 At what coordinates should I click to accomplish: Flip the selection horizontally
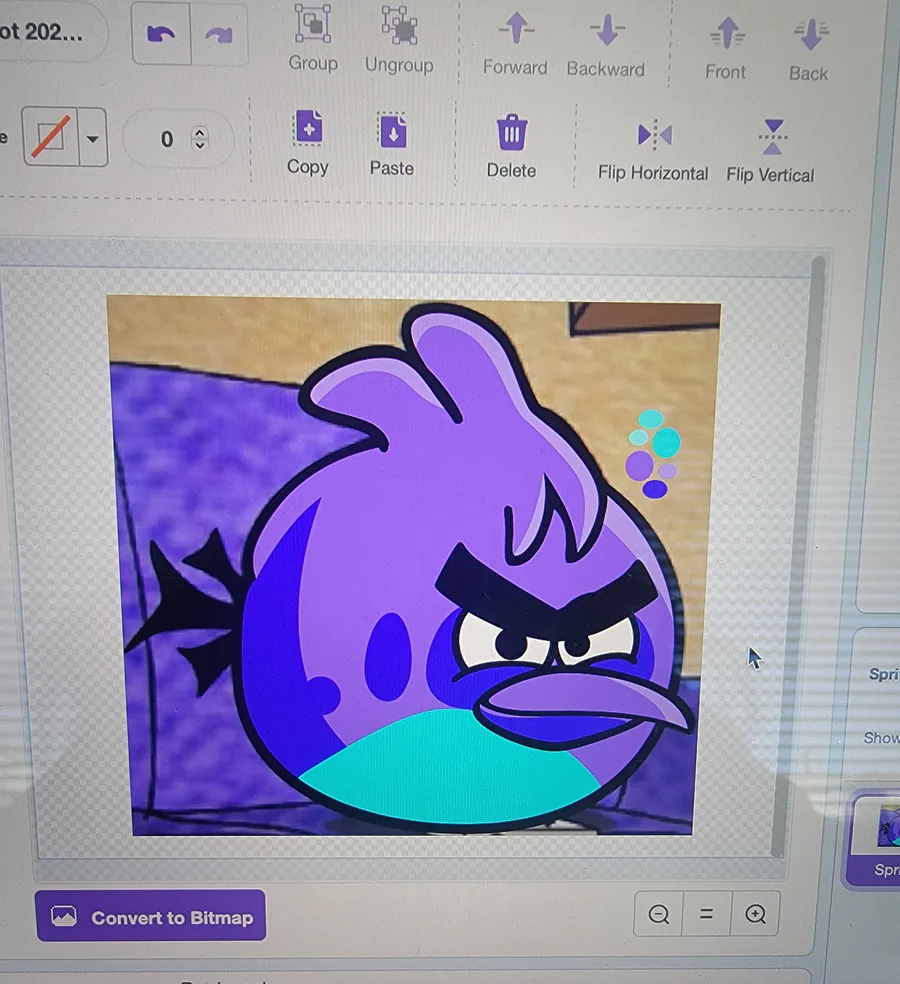[x=653, y=149]
